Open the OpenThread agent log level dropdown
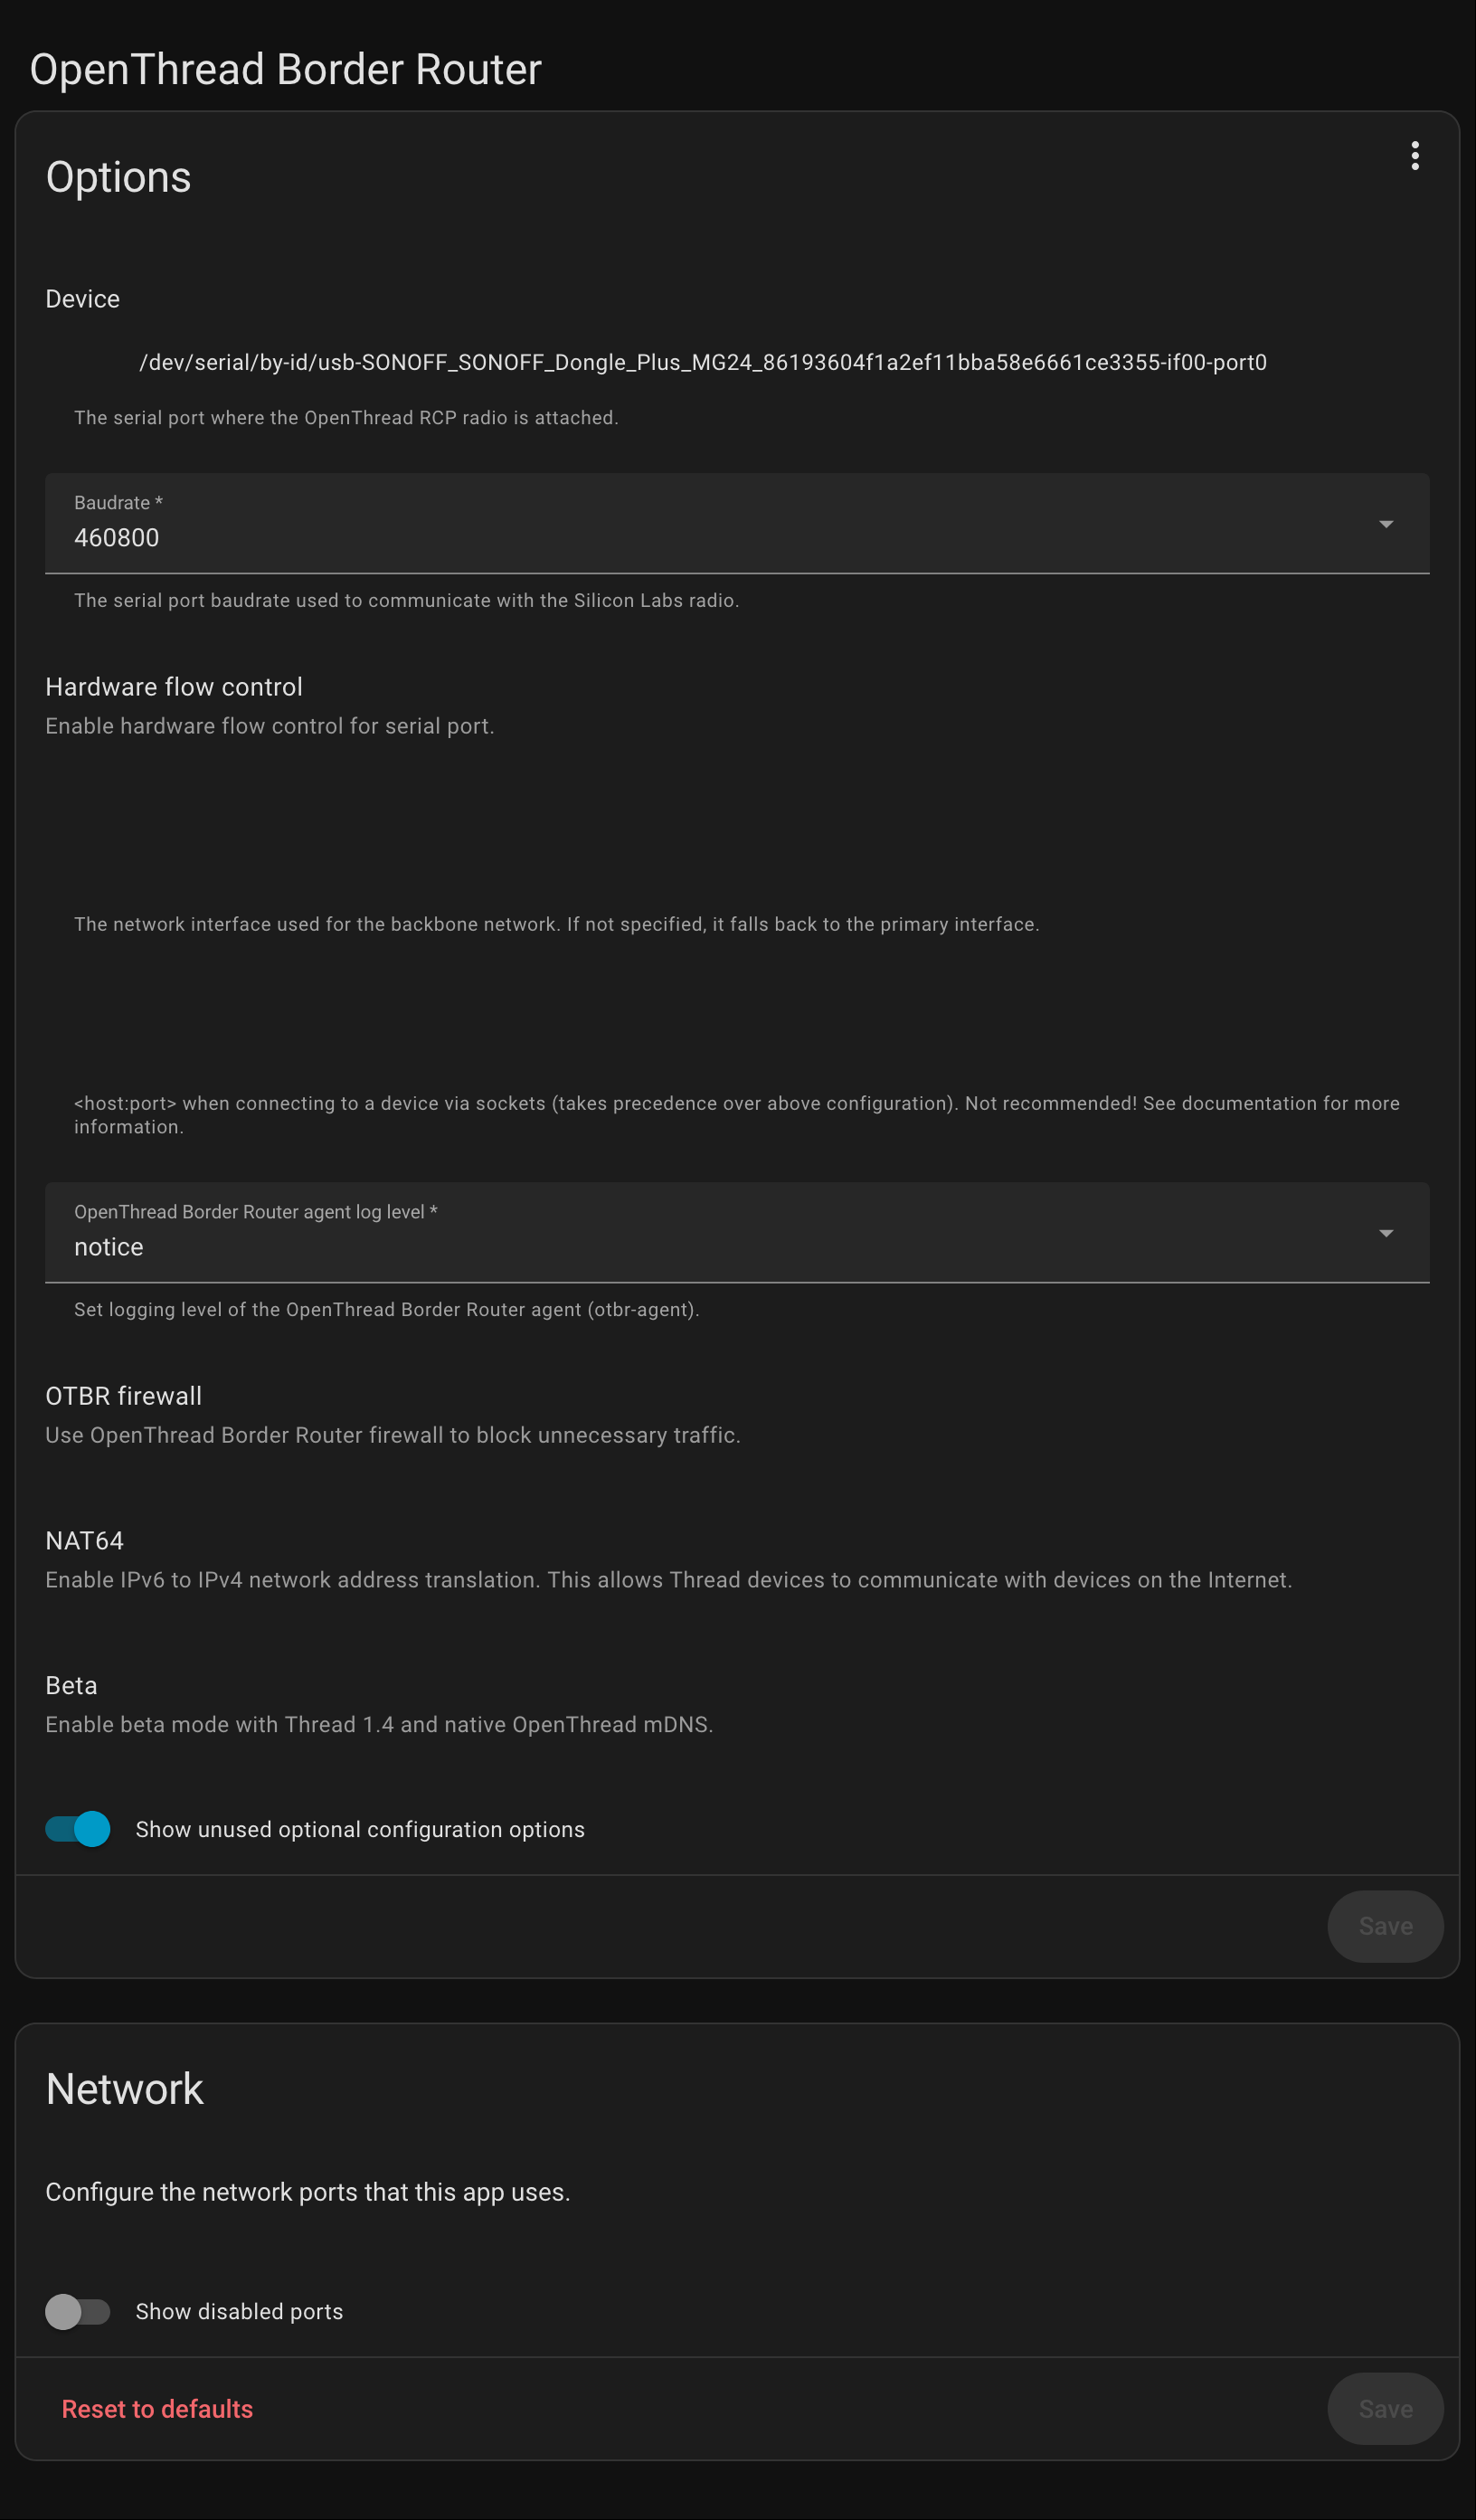Viewport: 1476px width, 2520px height. [738, 1233]
